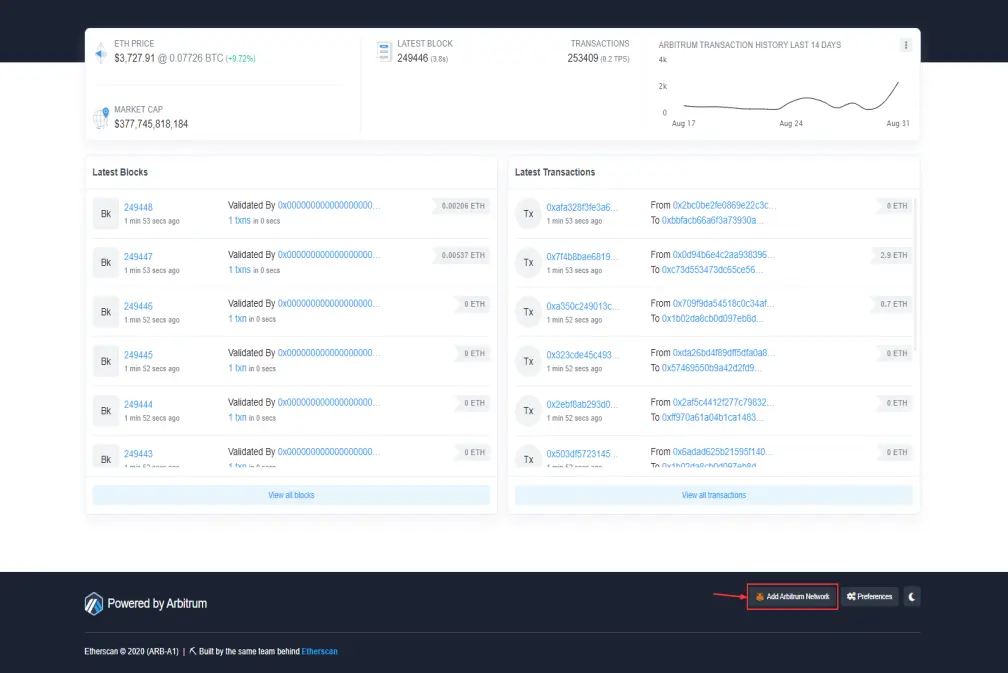Image resolution: width=1008 pixels, height=673 pixels.
Task: Open transaction 0xafa328f3fe3a6 link
Action: [582, 207]
